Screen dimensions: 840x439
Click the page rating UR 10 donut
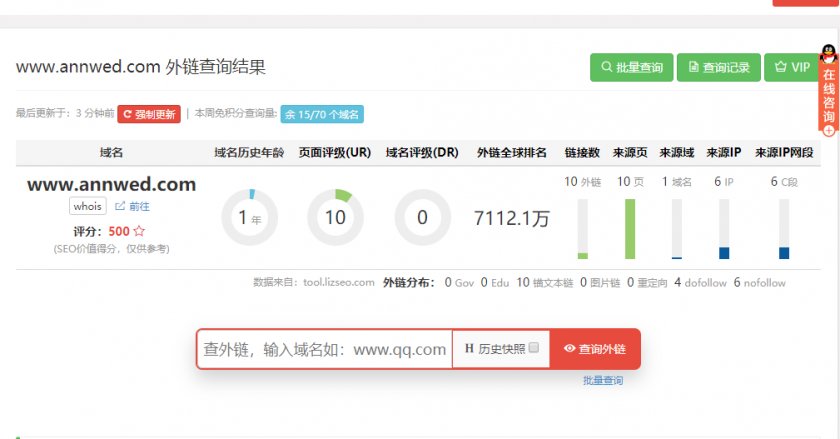[x=335, y=217]
